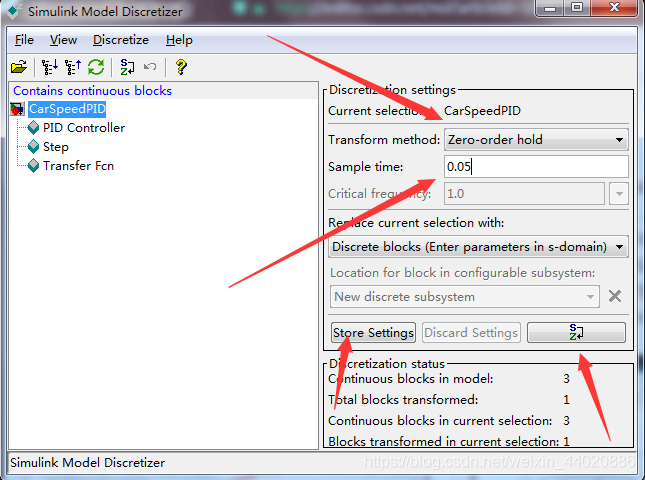
Task: Click the X delete icon beside subsystem location
Action: point(615,296)
